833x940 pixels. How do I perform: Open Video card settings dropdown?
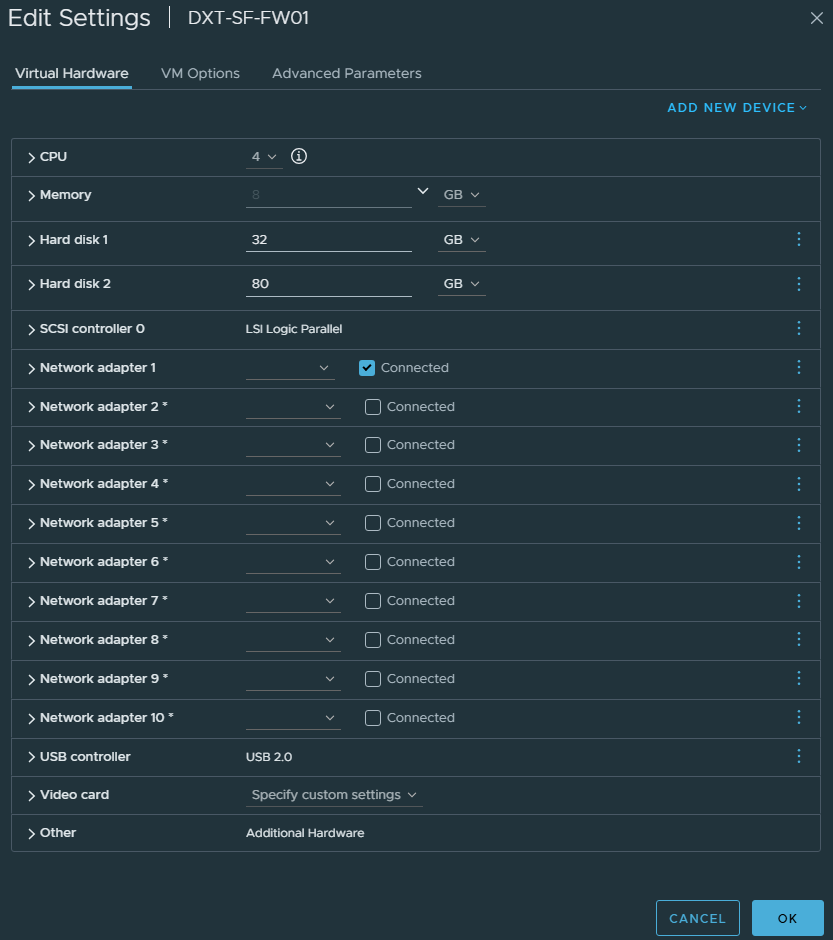tap(334, 795)
